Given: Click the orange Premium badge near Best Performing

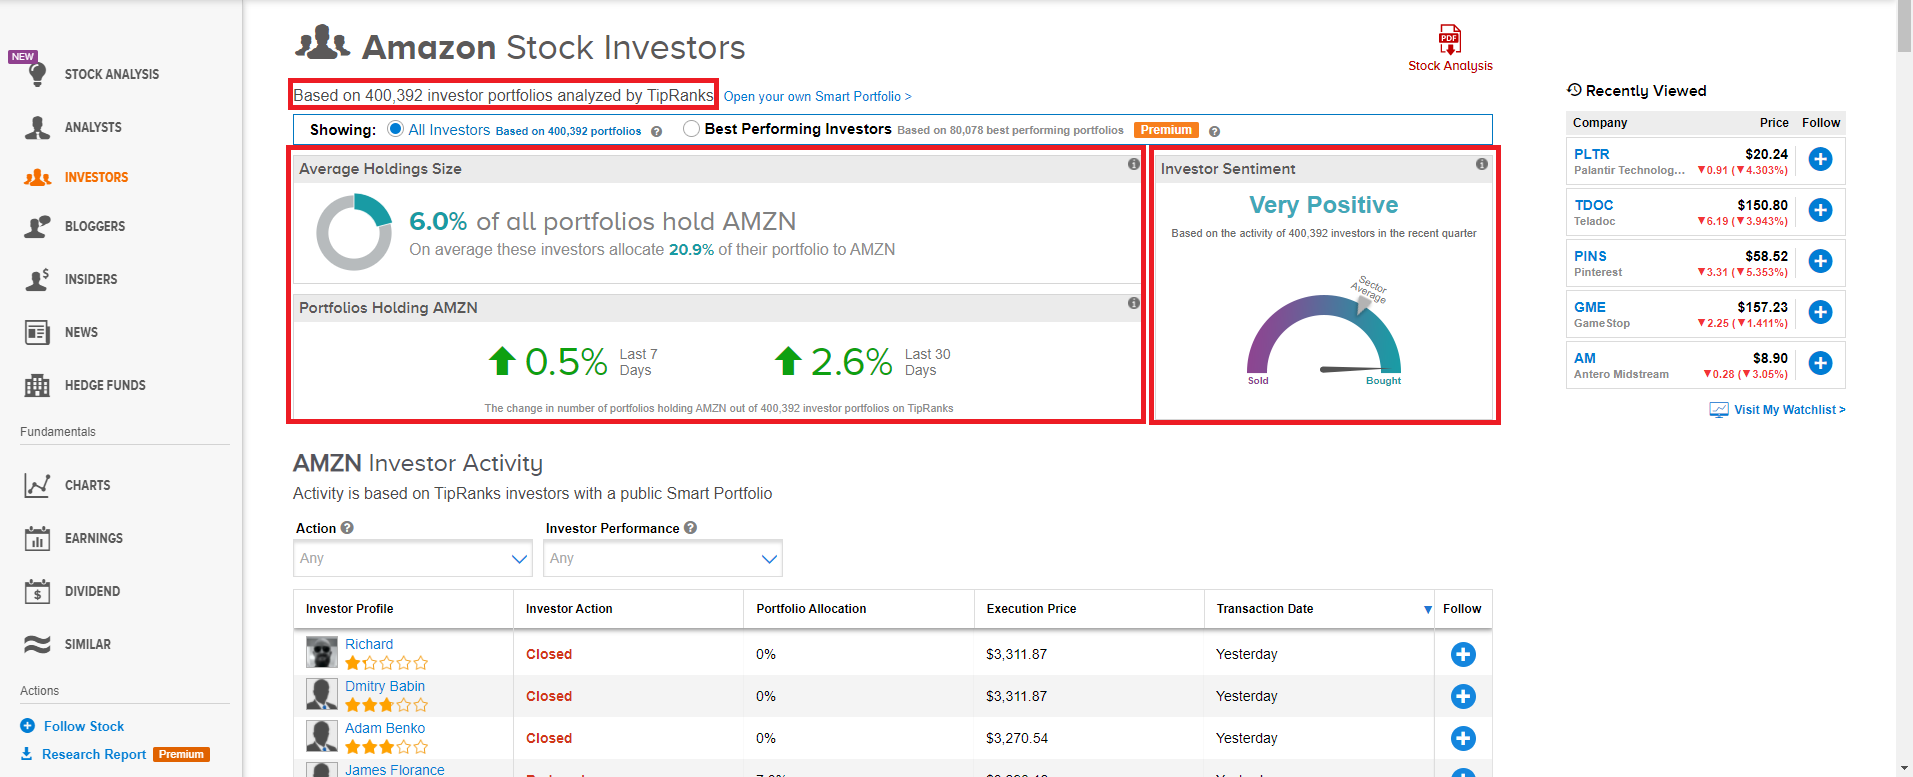Looking at the screenshot, I should pos(1166,130).
